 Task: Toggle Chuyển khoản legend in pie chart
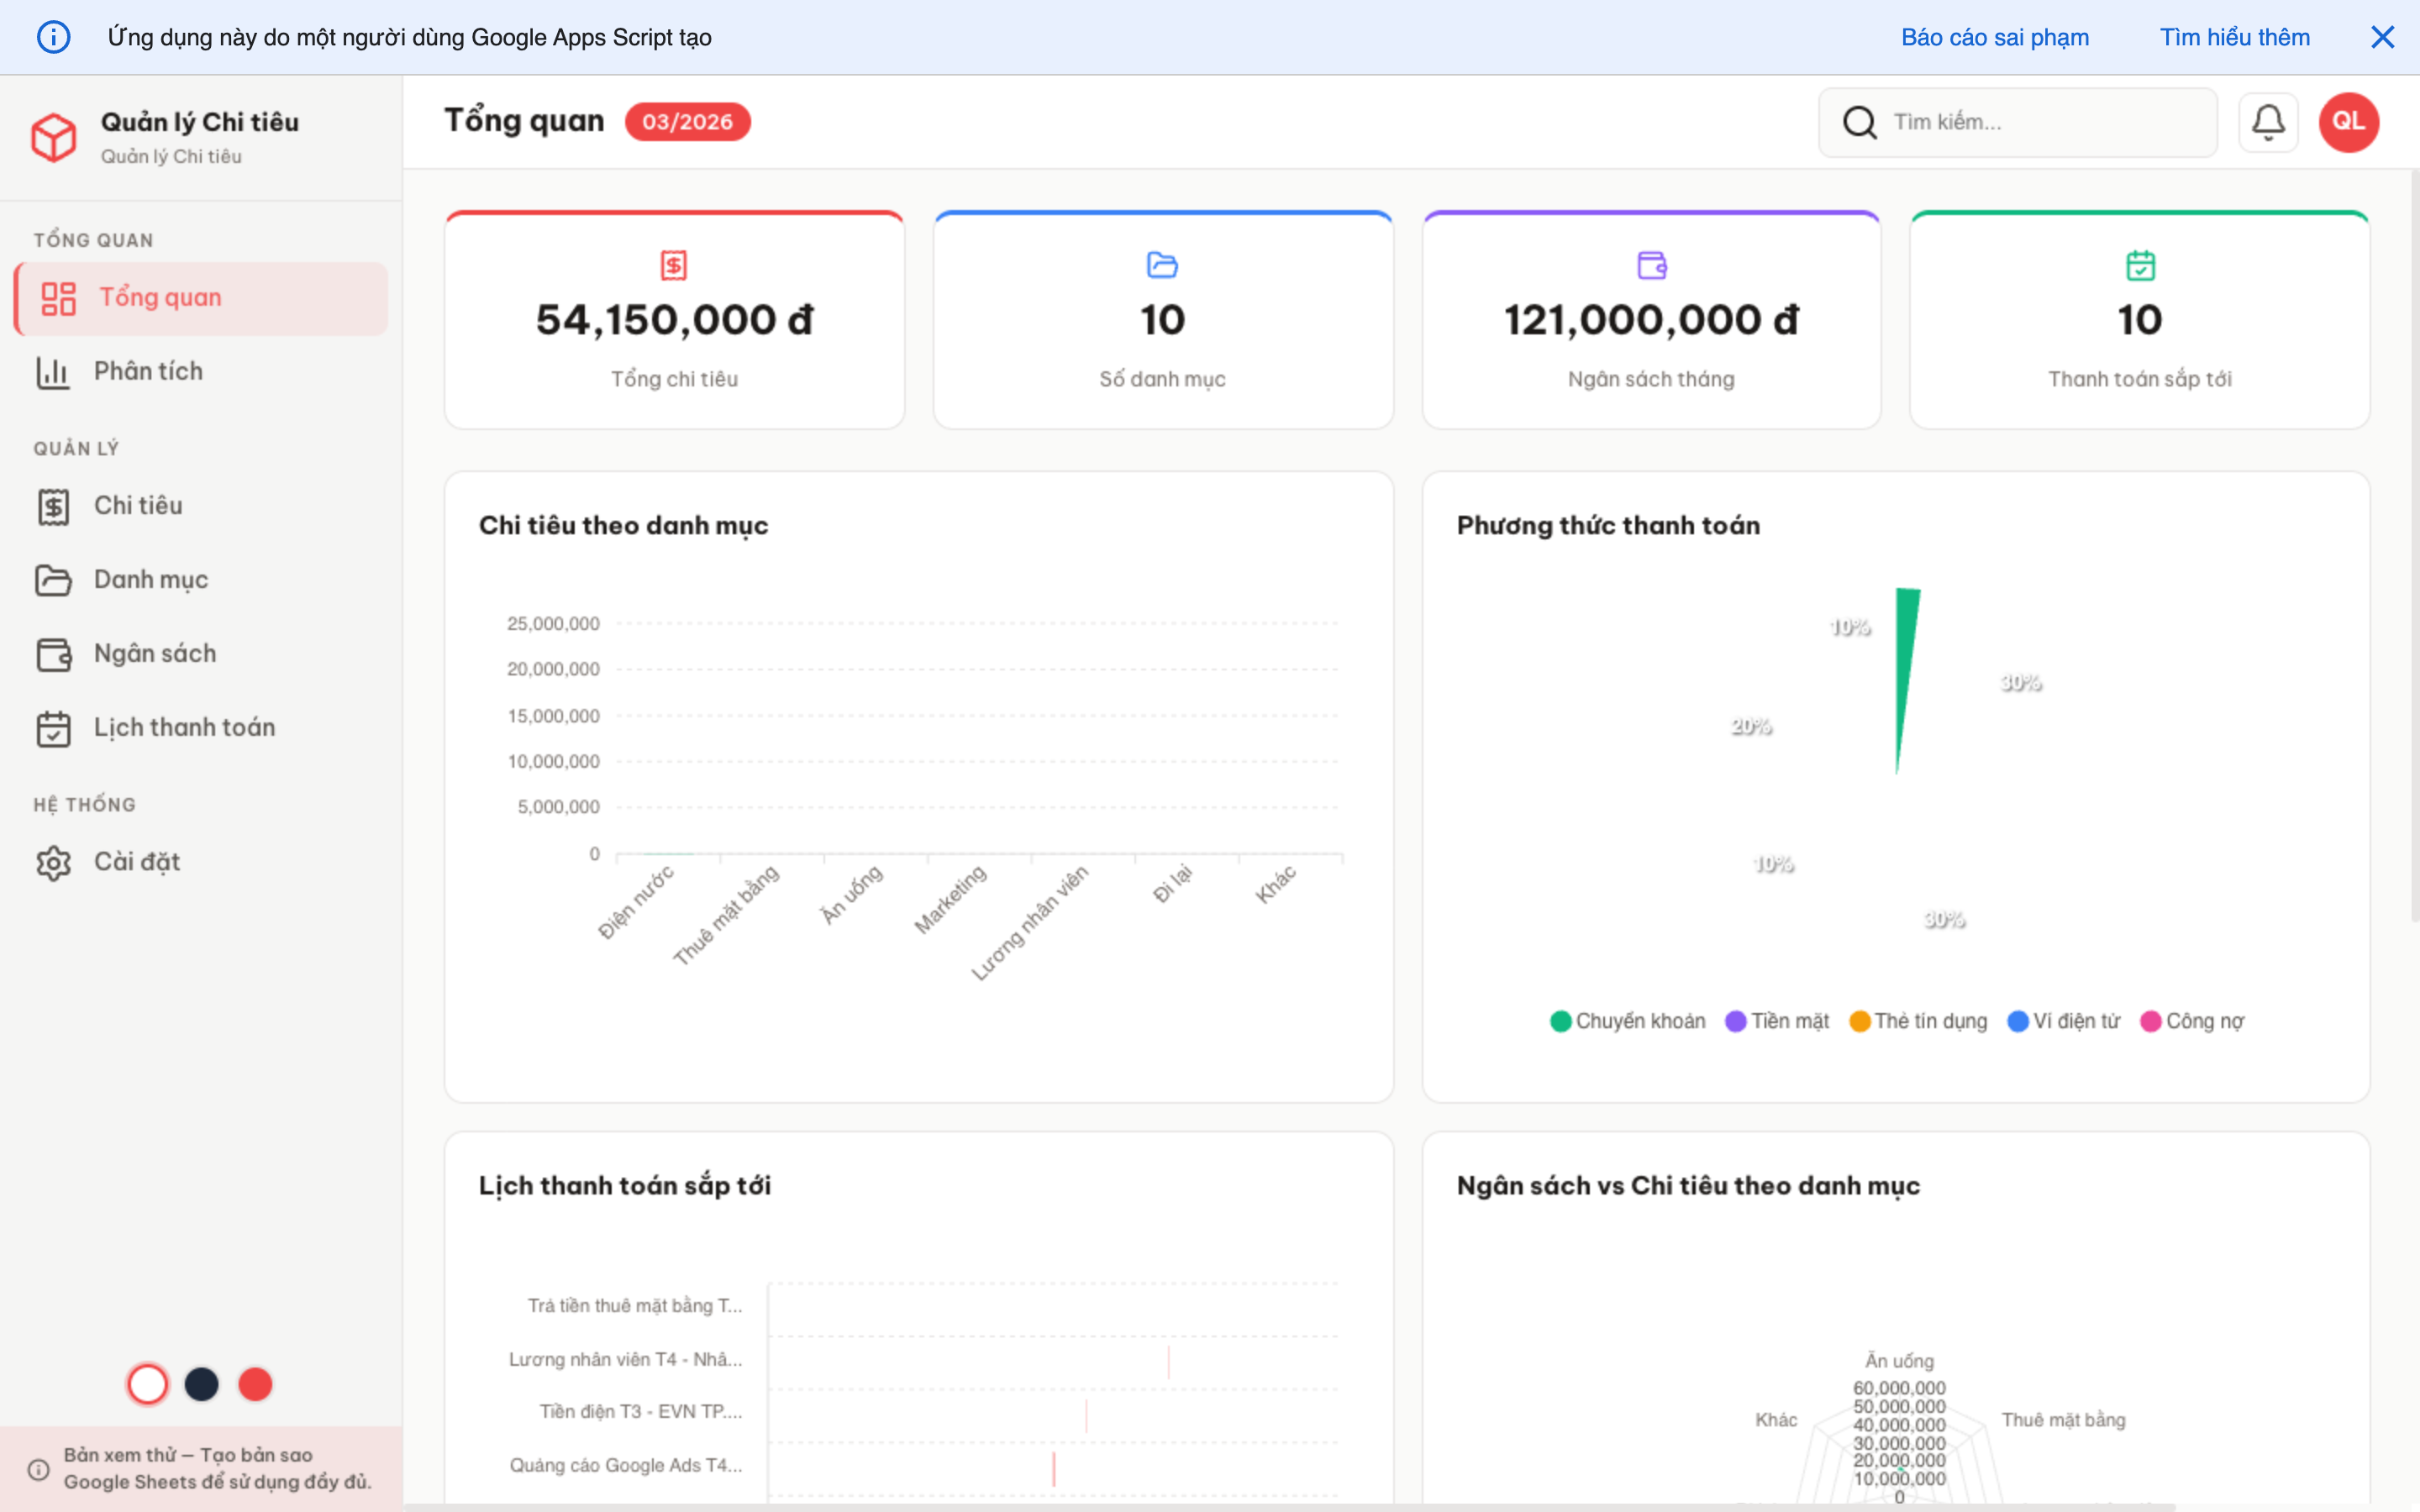click(x=1628, y=1021)
